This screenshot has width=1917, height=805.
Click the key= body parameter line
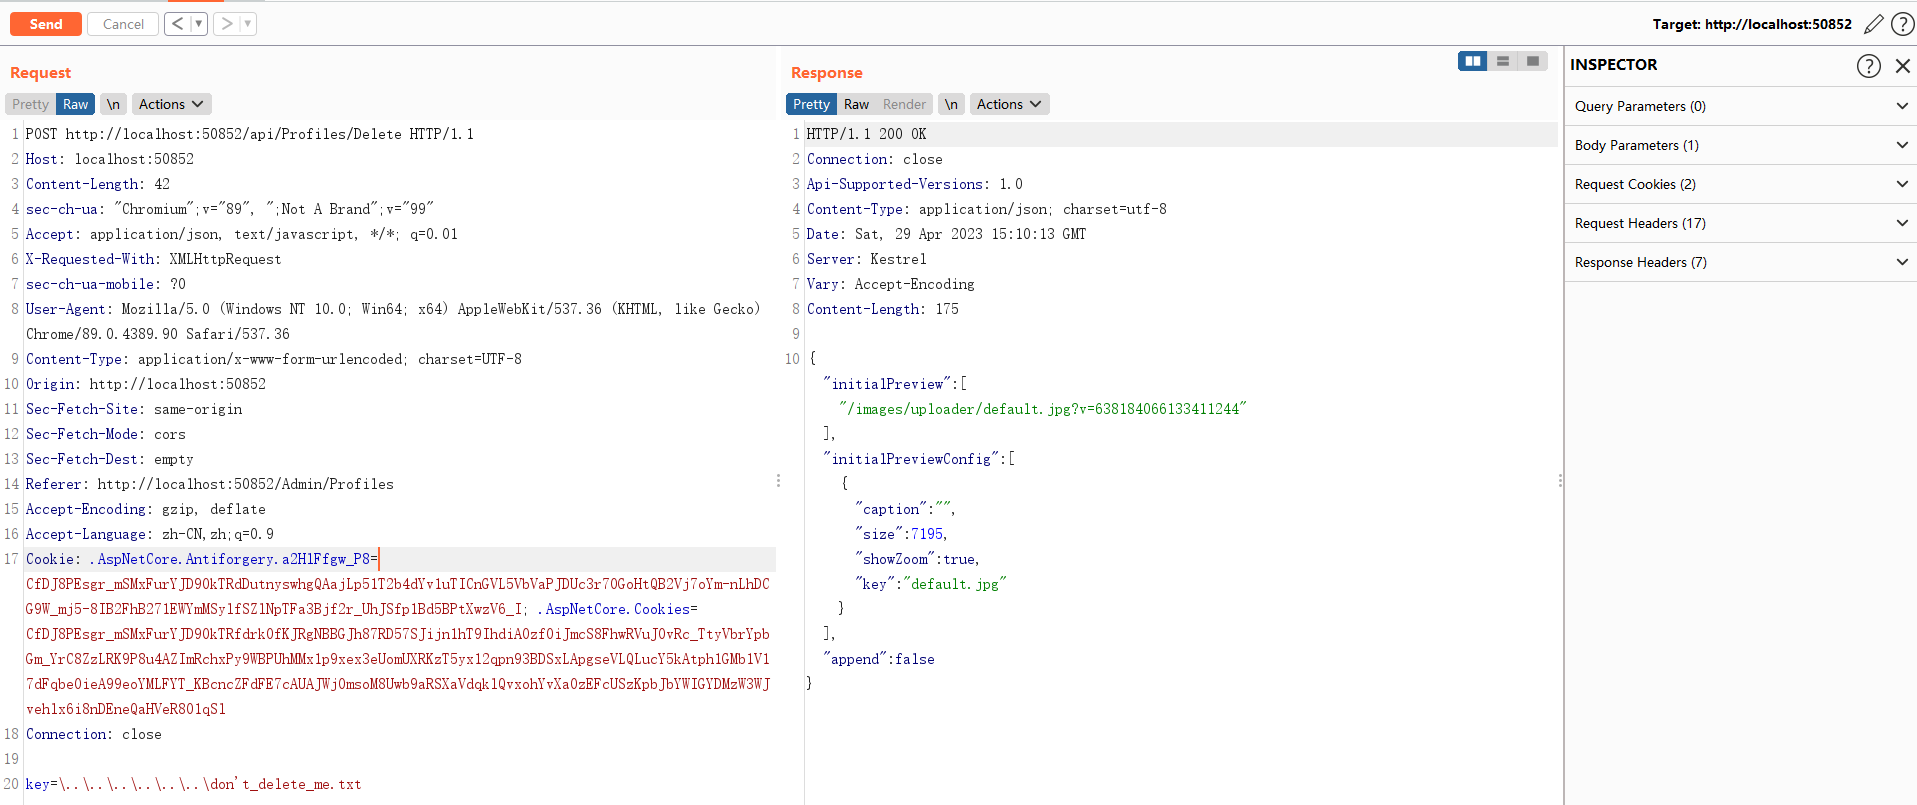[x=193, y=784]
